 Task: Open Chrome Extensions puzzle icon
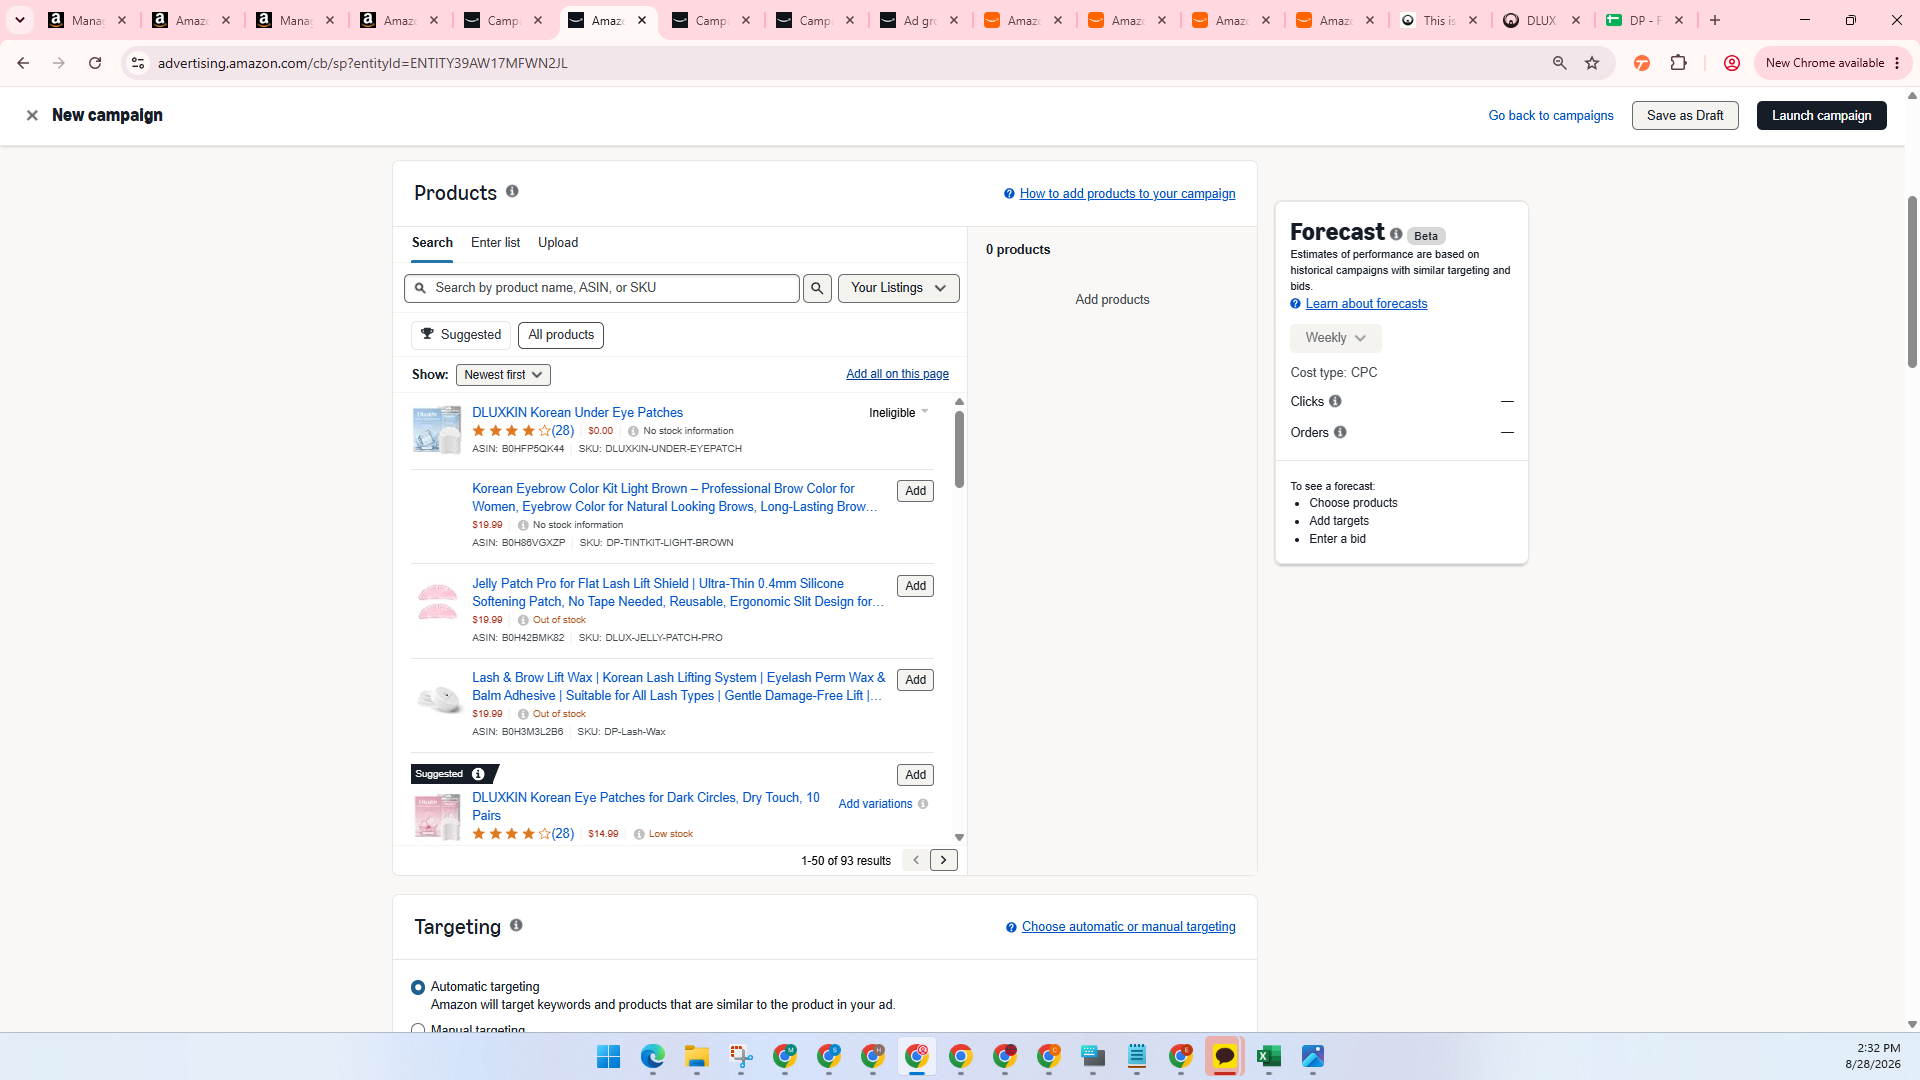(1679, 63)
